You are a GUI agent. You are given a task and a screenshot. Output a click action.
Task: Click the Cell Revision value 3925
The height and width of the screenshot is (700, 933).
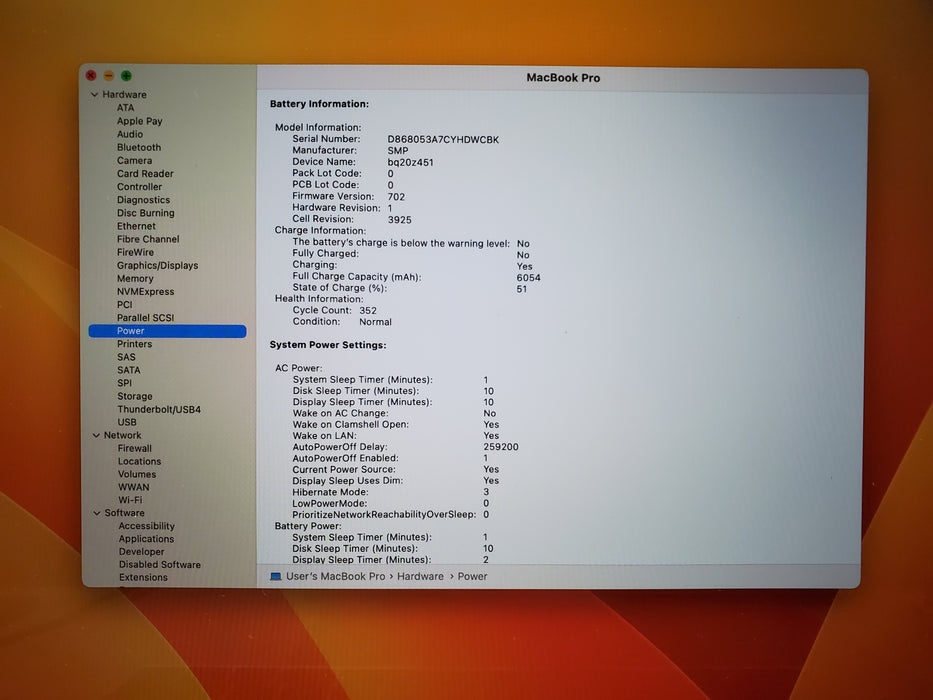[x=399, y=220]
